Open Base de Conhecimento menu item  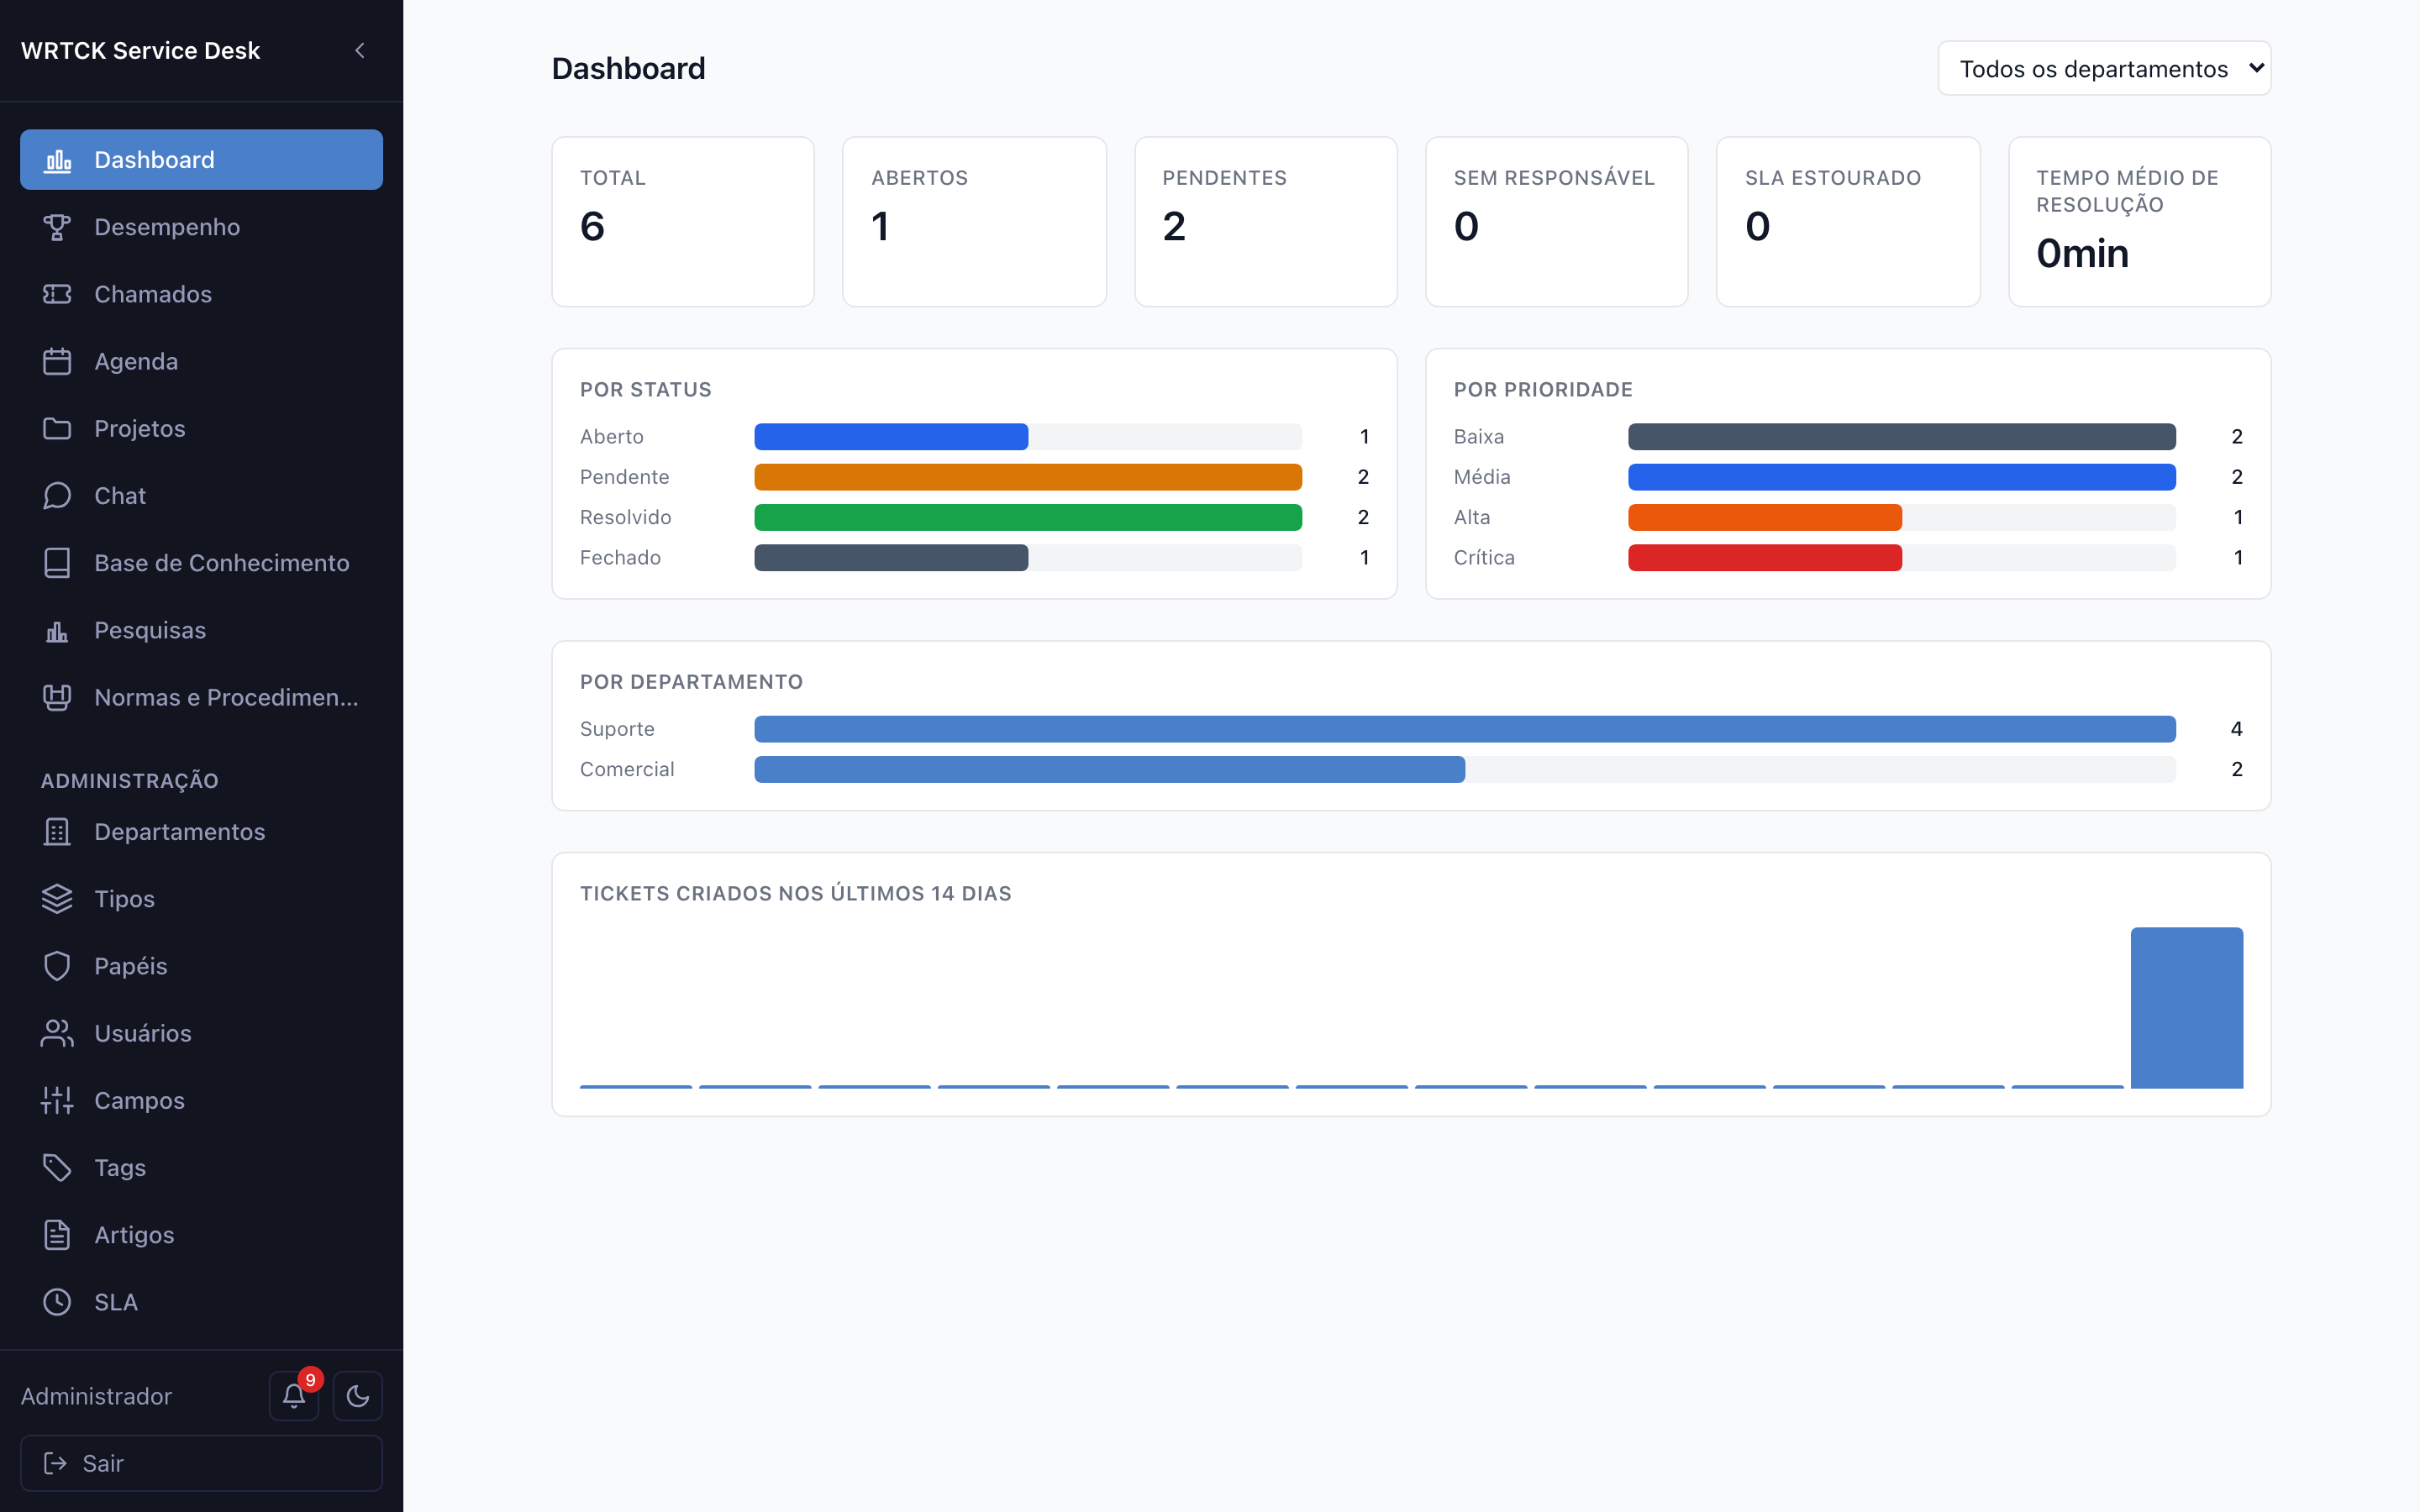click(201, 563)
